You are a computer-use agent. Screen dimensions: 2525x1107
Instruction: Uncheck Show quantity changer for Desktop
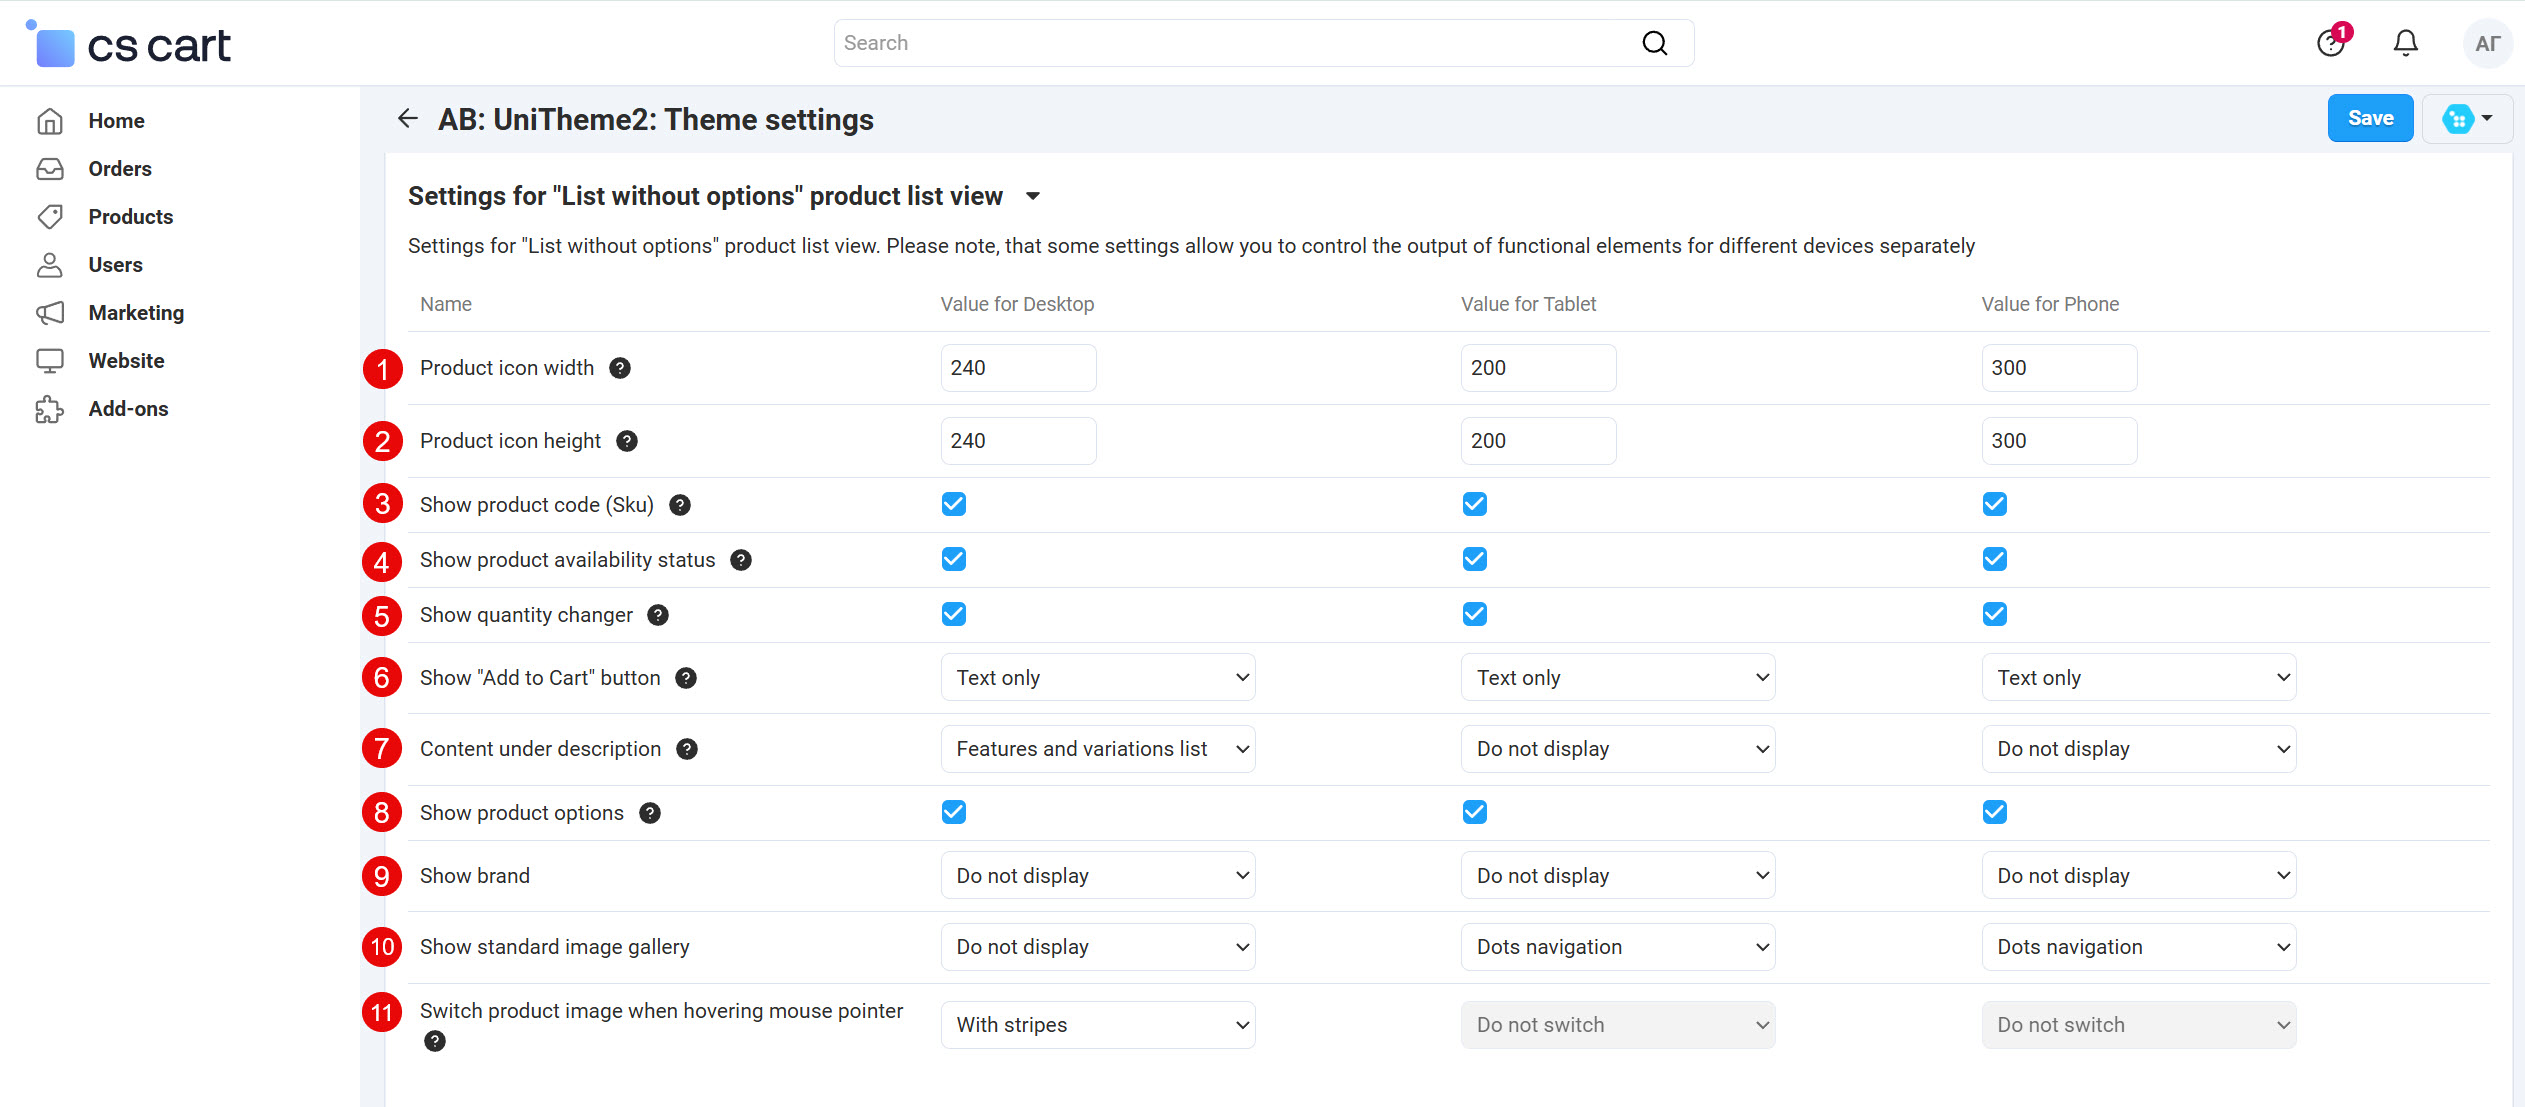(x=953, y=613)
